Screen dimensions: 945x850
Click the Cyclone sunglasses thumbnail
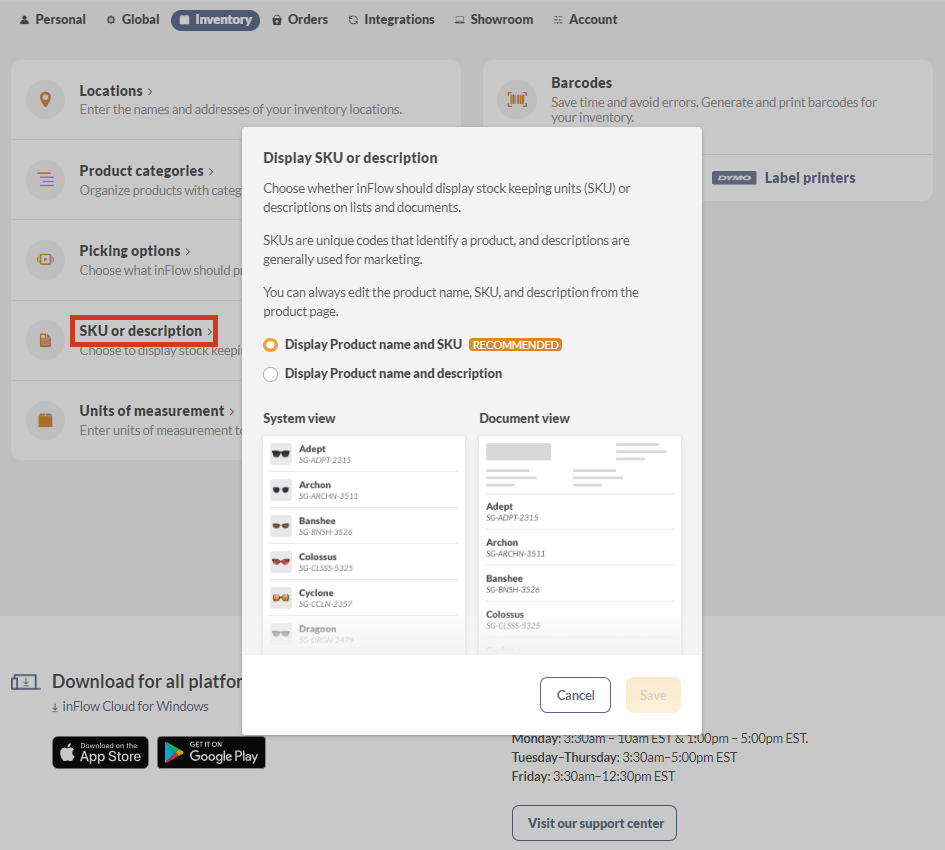pos(281,598)
